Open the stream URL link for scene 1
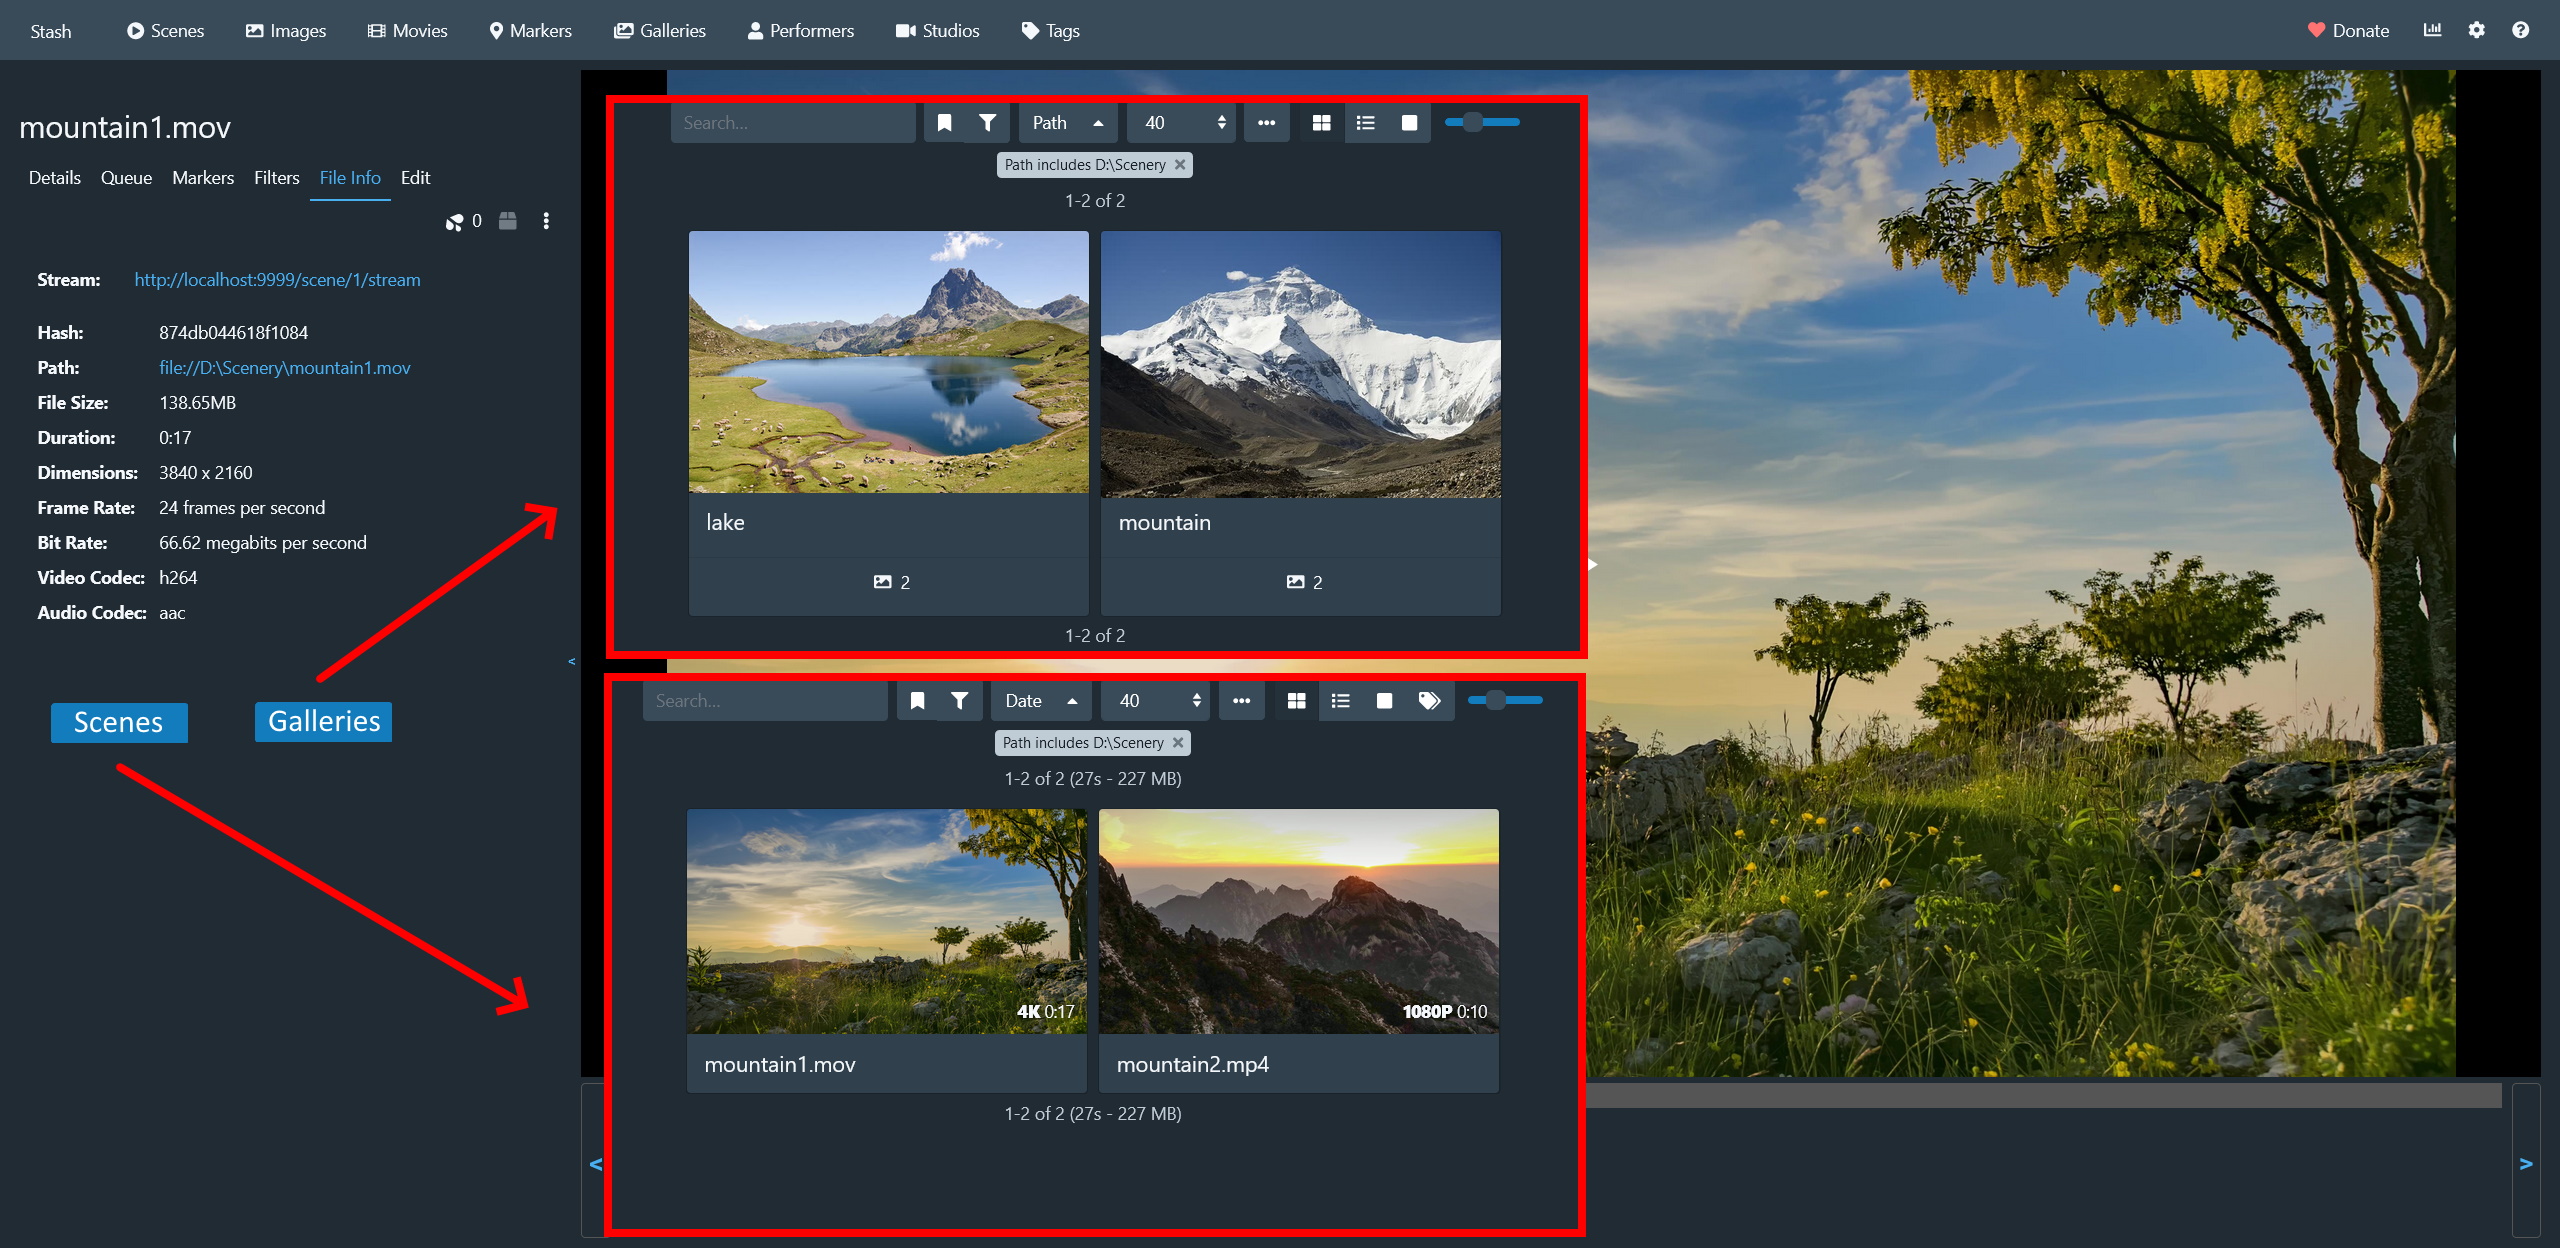Viewport: 2560px width, 1248px height. [x=276, y=279]
